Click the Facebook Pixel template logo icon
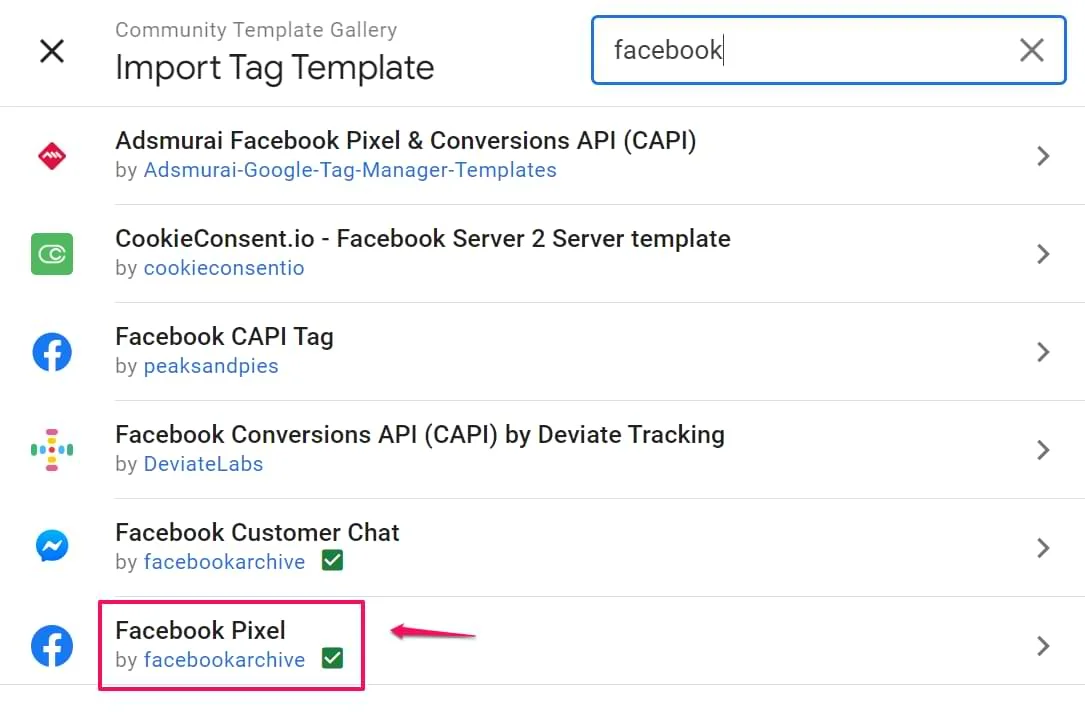Image resolution: width=1085 pixels, height=714 pixels. point(51,645)
